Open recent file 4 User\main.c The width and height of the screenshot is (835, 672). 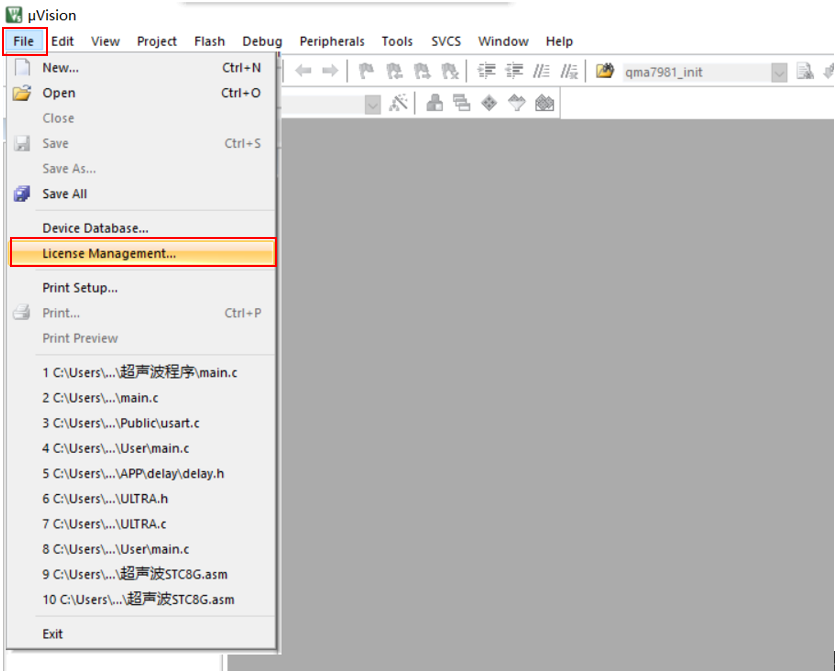click(142, 448)
